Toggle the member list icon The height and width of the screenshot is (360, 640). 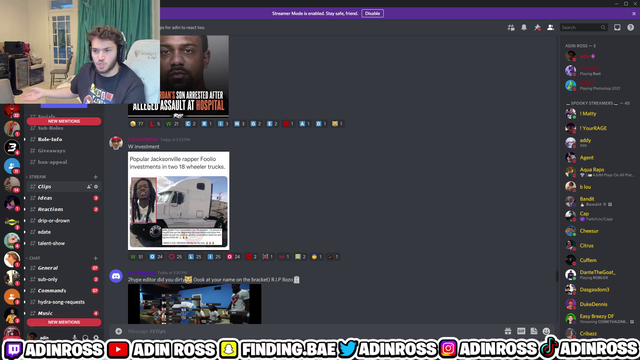pos(550,27)
